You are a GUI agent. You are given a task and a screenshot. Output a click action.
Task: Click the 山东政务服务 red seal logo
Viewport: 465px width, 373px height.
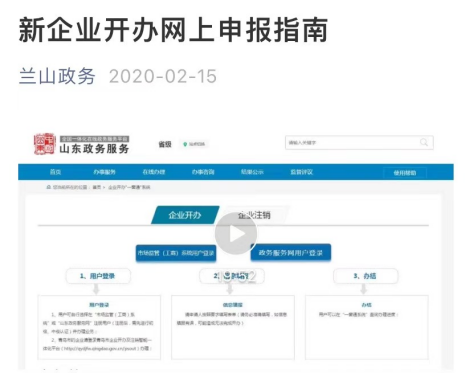pos(44,144)
